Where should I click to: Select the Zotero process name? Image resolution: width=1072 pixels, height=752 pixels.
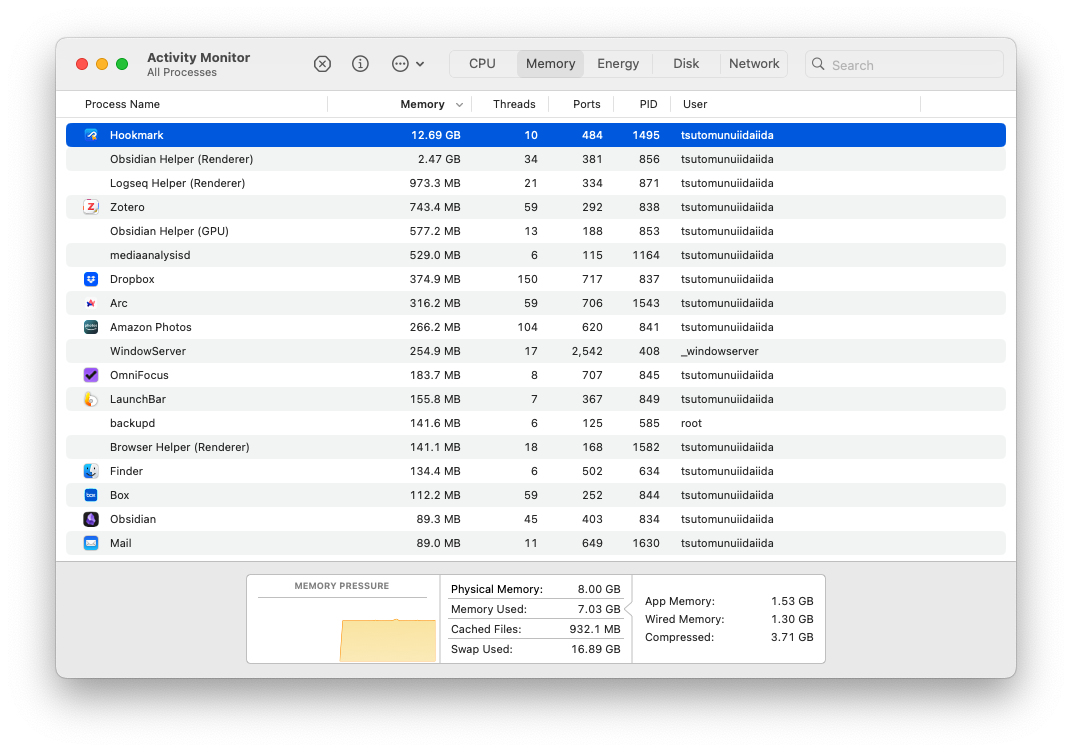[x=127, y=207]
